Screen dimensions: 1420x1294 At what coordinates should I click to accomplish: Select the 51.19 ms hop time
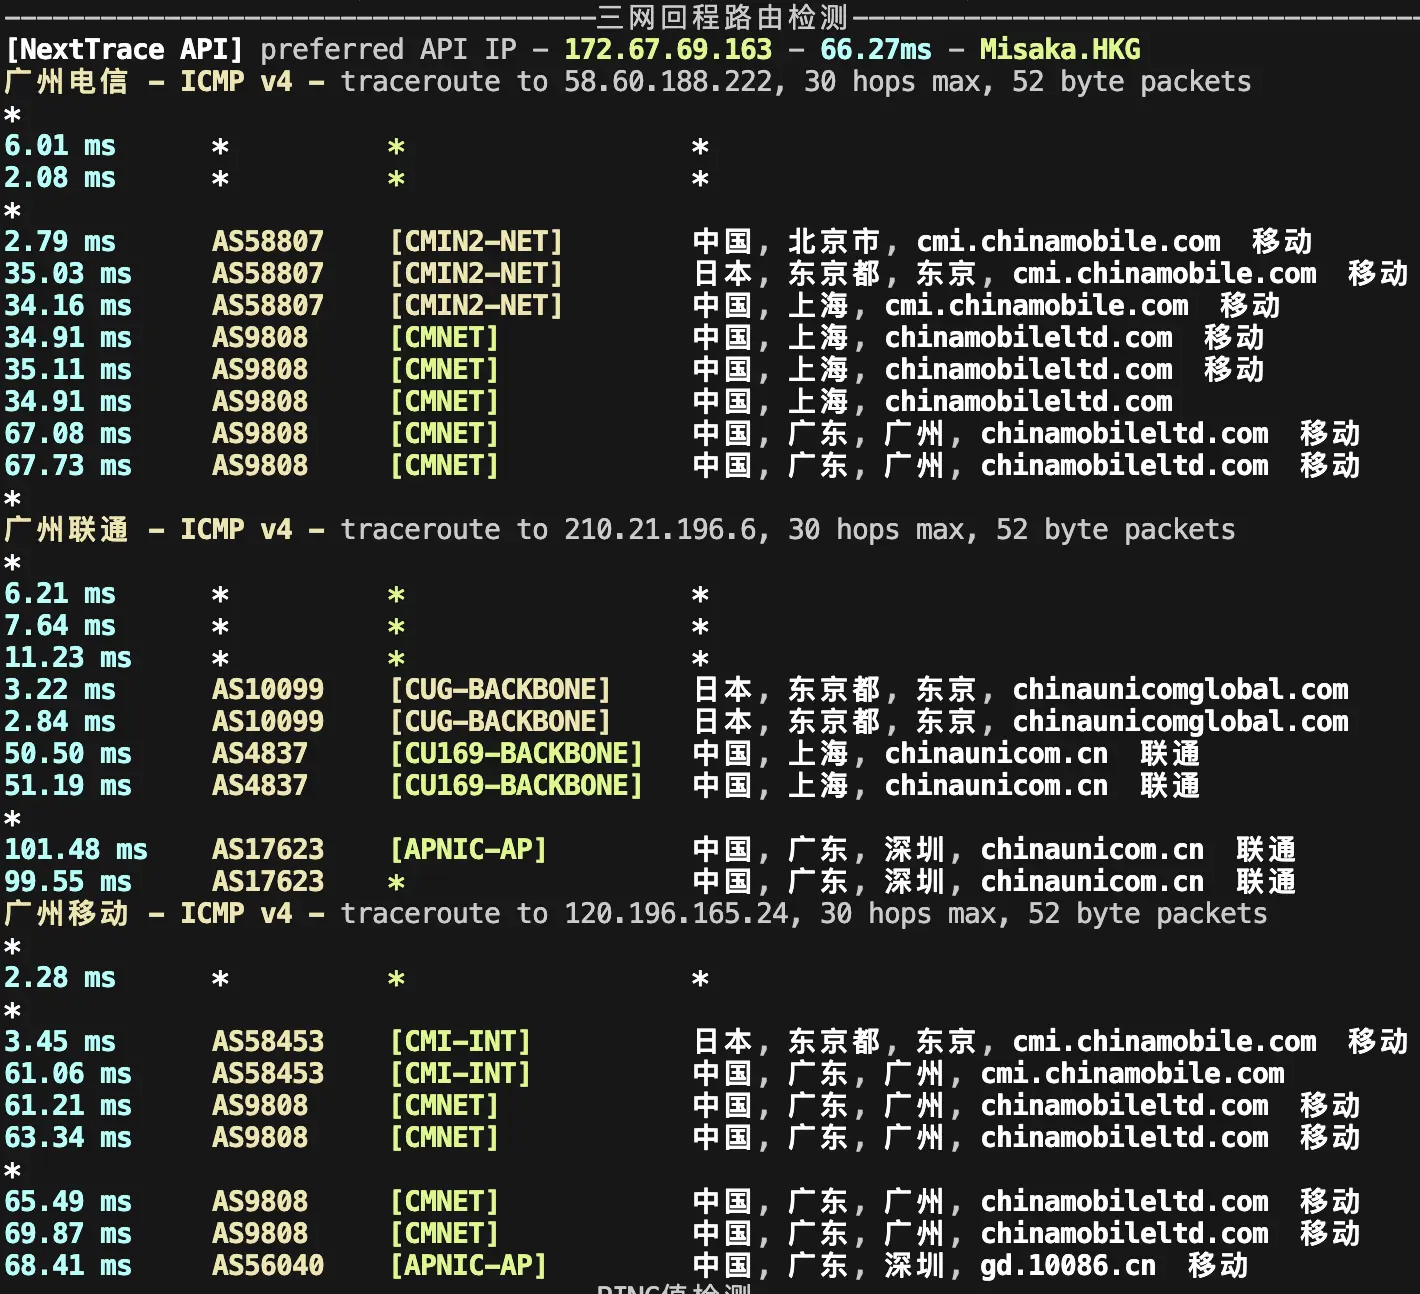tap(68, 785)
